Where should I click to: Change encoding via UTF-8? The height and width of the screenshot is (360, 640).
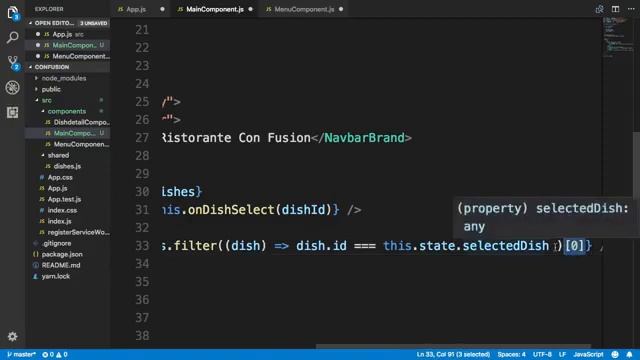pyautogui.click(x=542, y=354)
